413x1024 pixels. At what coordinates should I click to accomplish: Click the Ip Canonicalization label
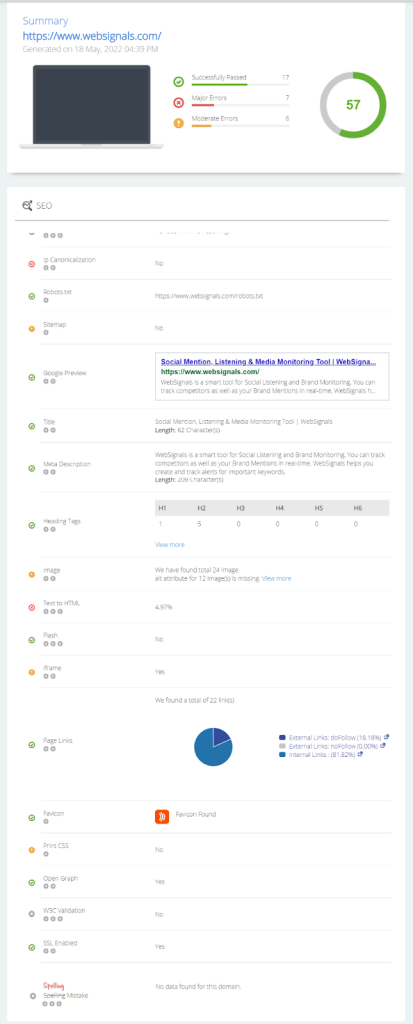[x=69, y=259]
